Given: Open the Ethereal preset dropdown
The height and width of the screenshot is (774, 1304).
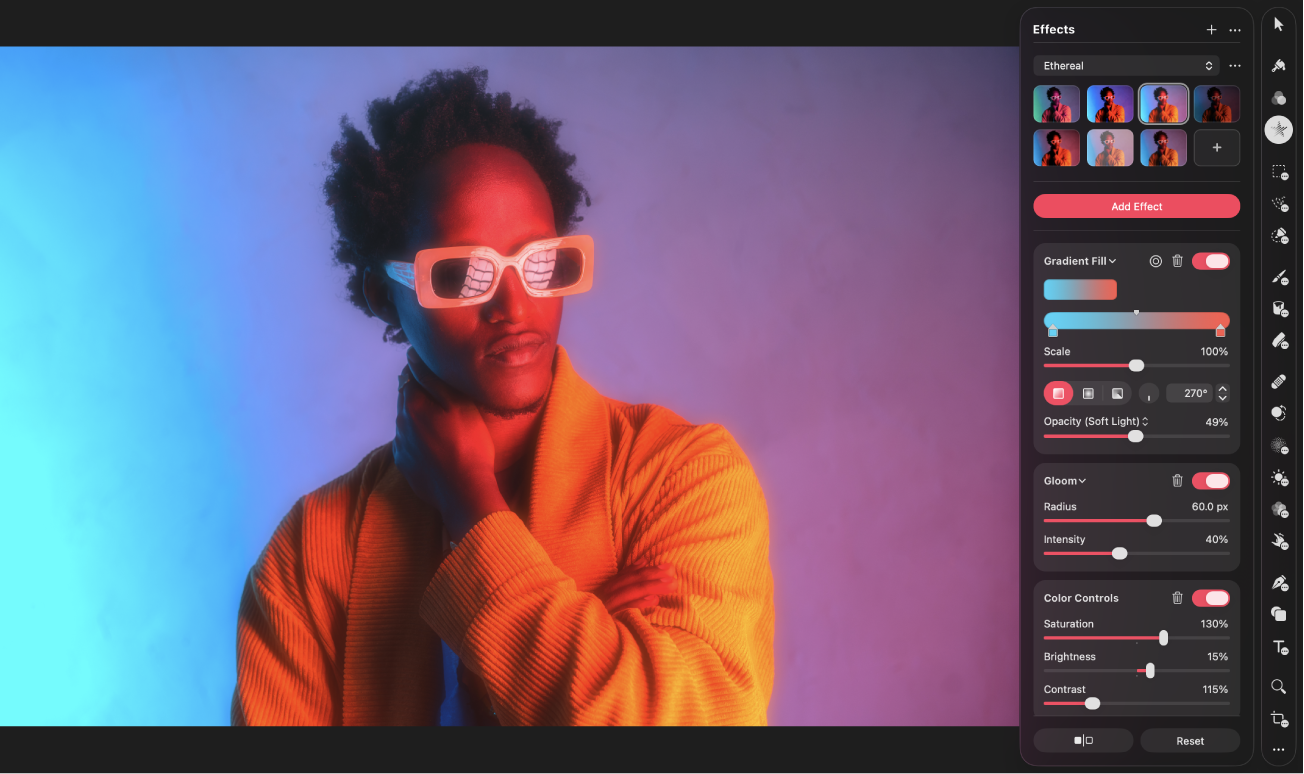Looking at the screenshot, I should tap(1126, 65).
